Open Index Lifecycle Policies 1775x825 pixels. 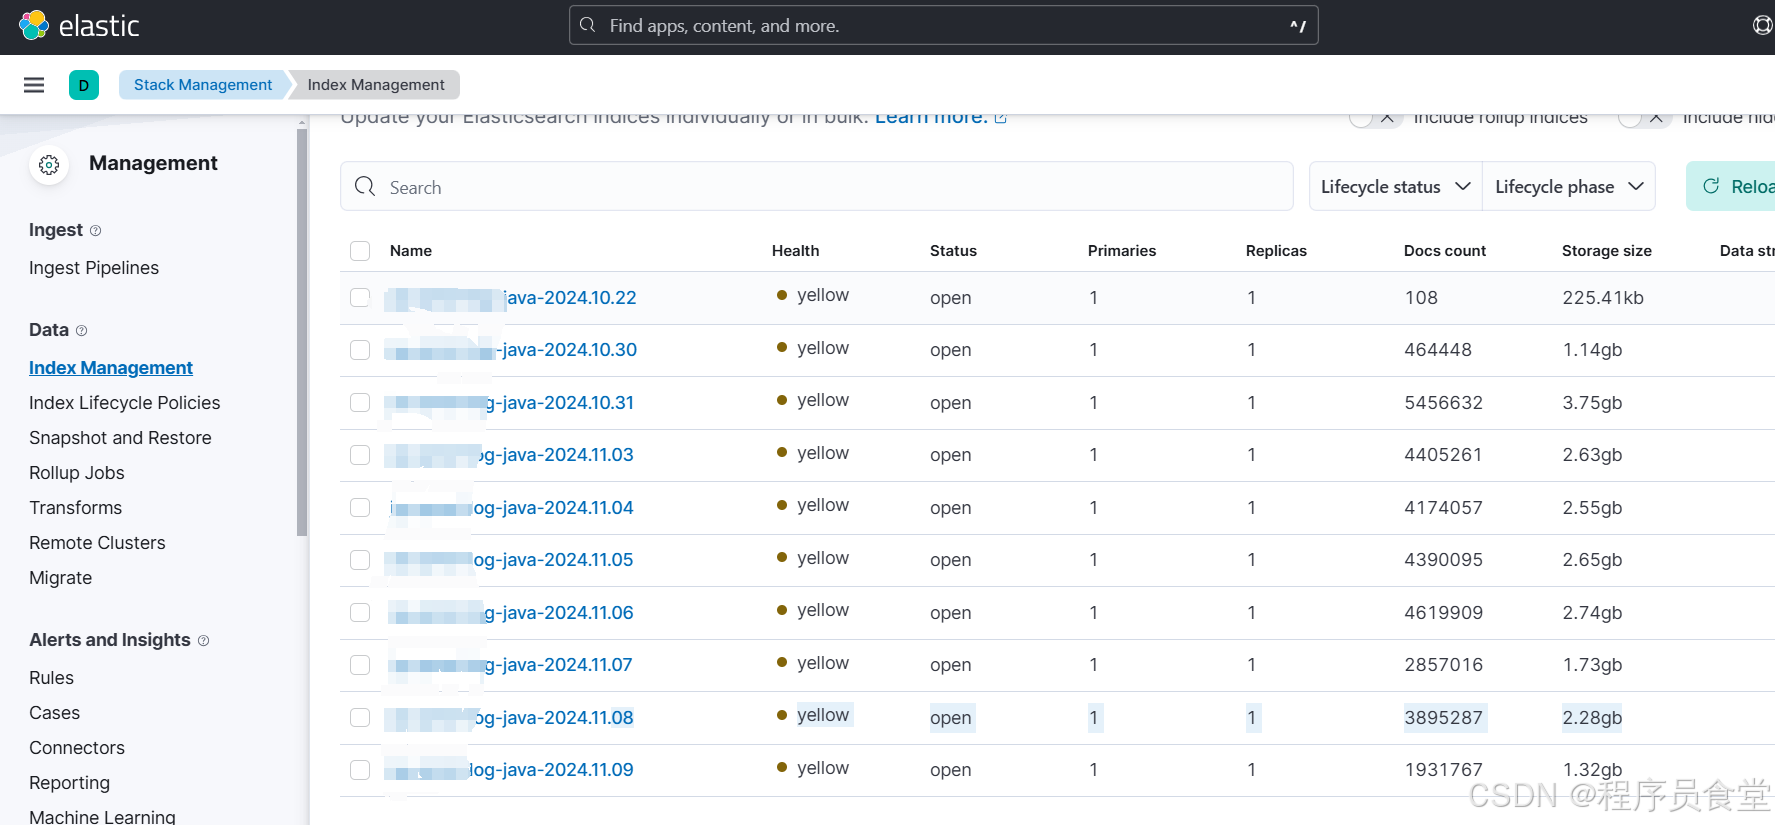(x=125, y=403)
